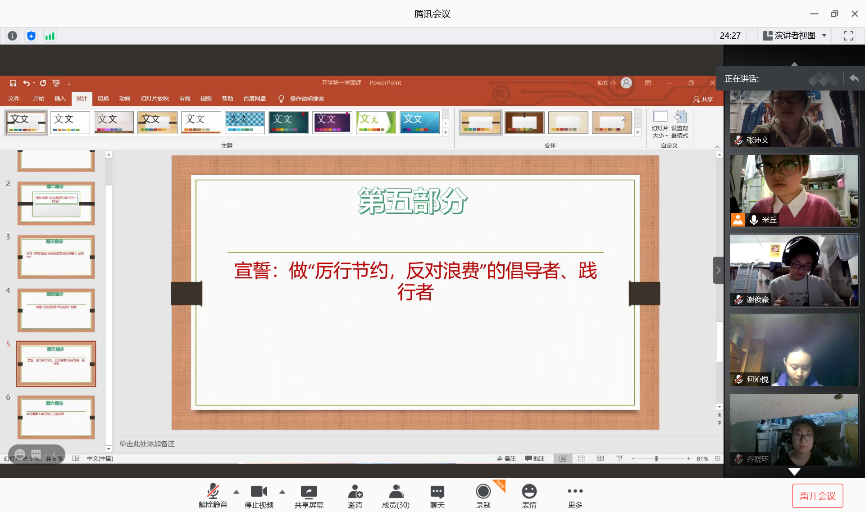
Task: Click the PowerPoint Share button
Action: (703, 99)
